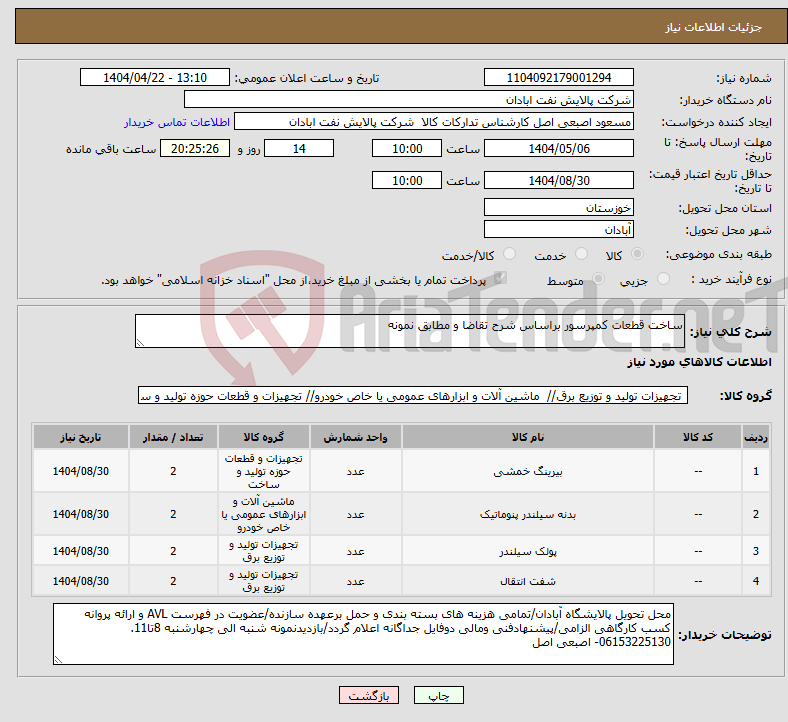Click the بازگشت back button
This screenshot has width=788, height=722.
369,695
